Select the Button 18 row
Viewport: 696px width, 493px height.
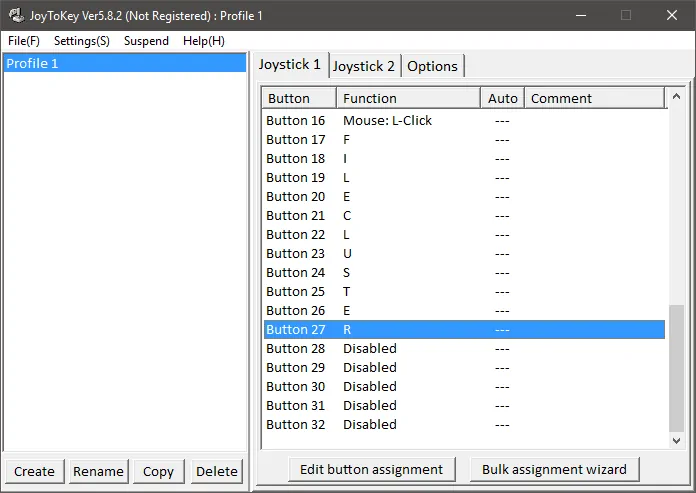pos(464,158)
